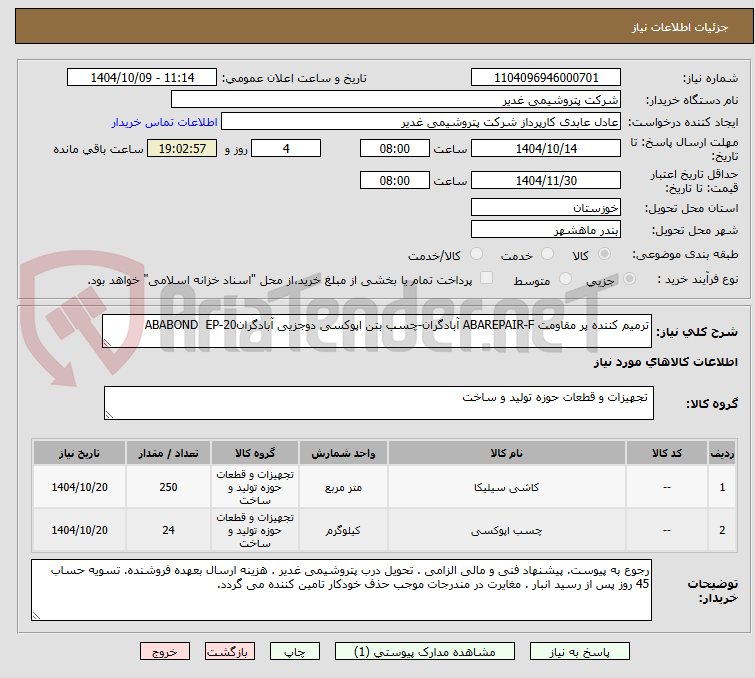Viewport: 755px width, 678px height.
Task: Click the تعداد / مقدار column header
Action: (x=168, y=453)
